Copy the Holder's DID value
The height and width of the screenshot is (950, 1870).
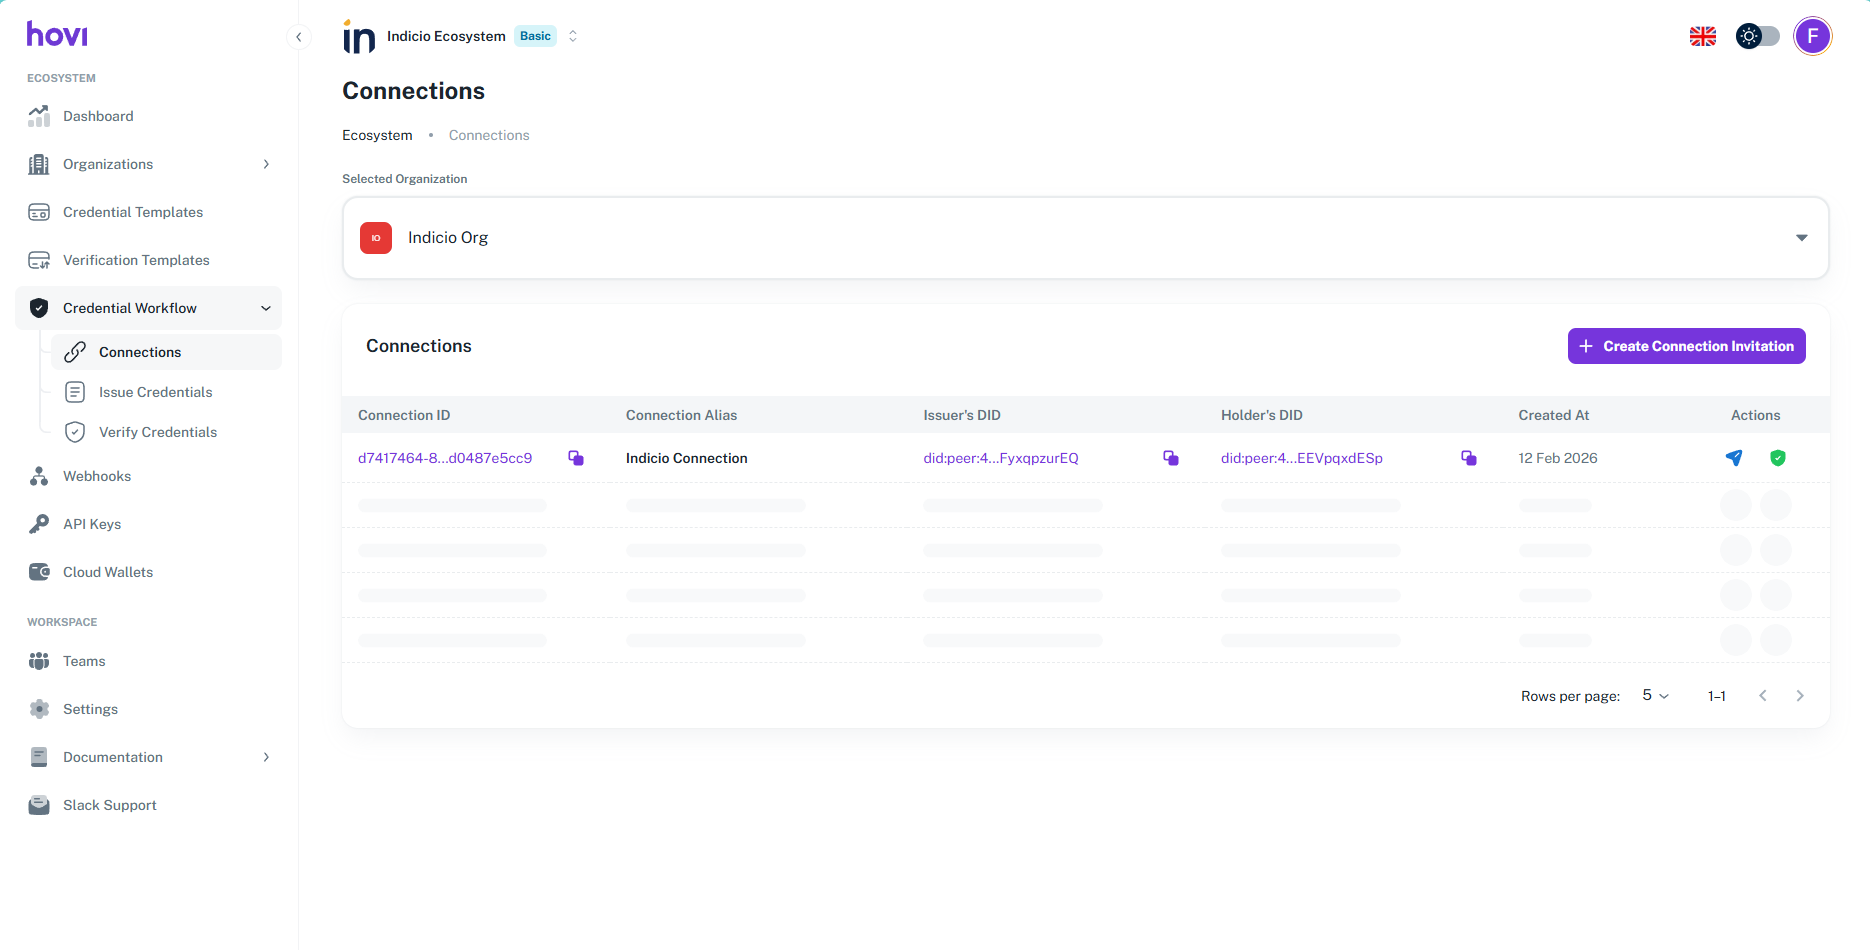1468,458
